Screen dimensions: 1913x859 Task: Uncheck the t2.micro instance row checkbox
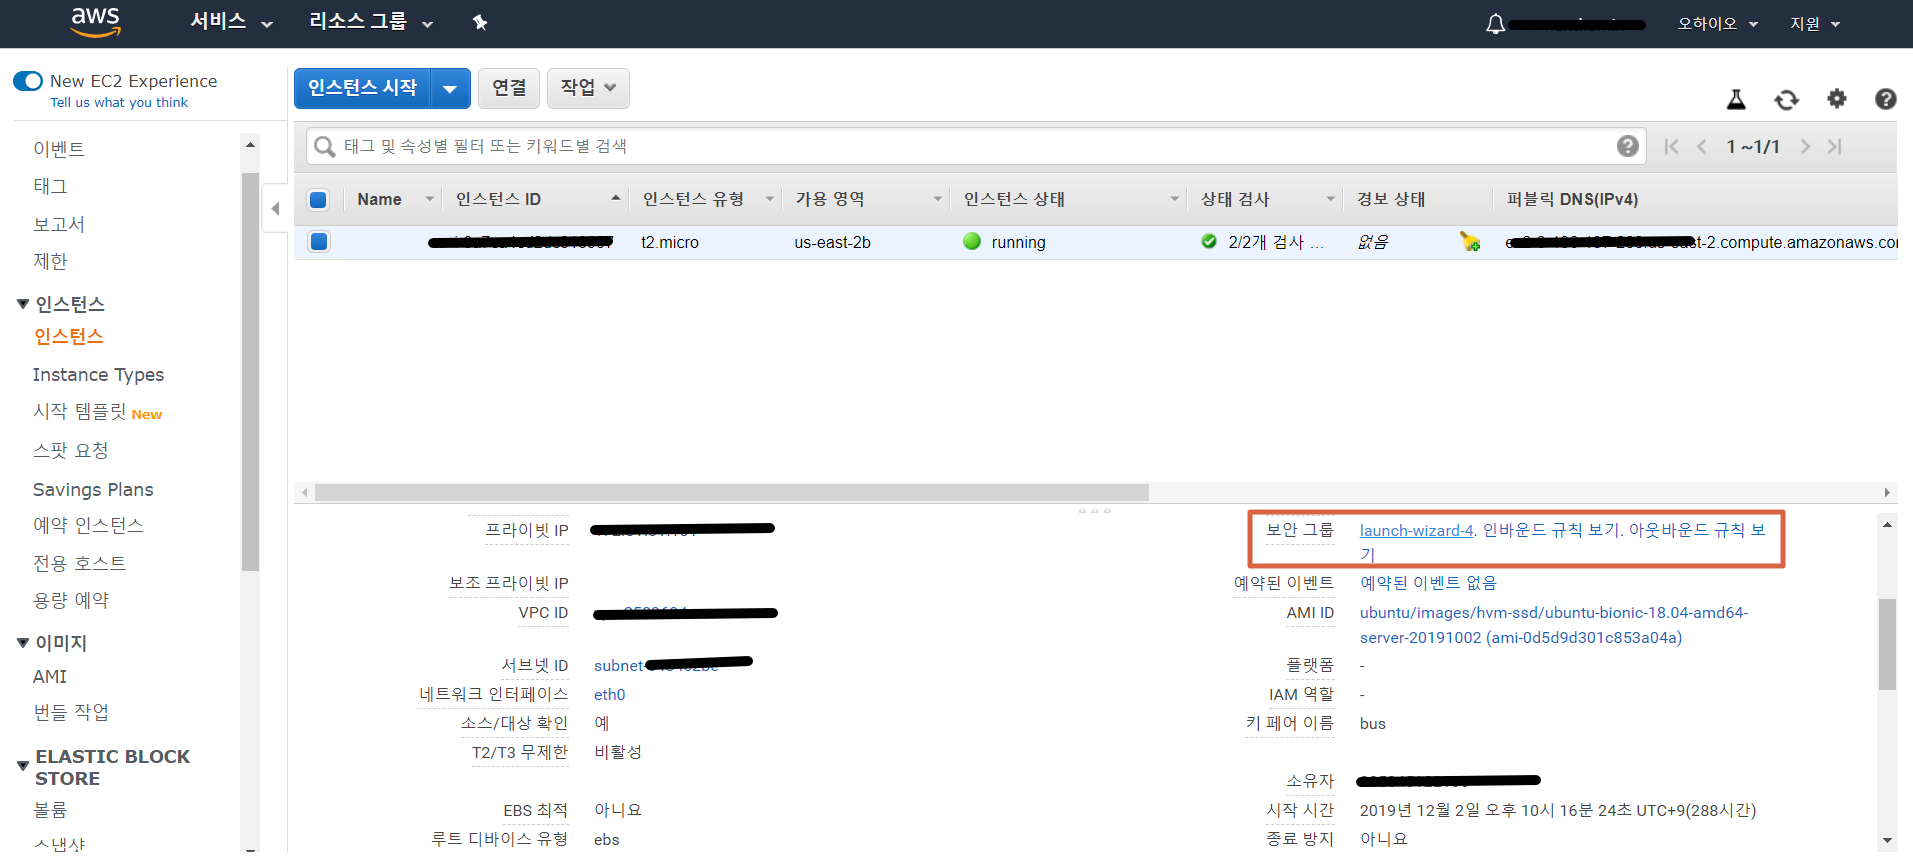point(318,241)
